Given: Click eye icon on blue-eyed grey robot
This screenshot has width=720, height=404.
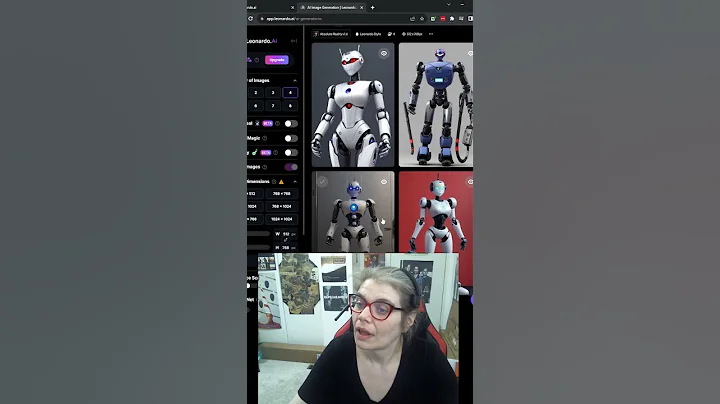Looking at the screenshot, I should [384, 182].
